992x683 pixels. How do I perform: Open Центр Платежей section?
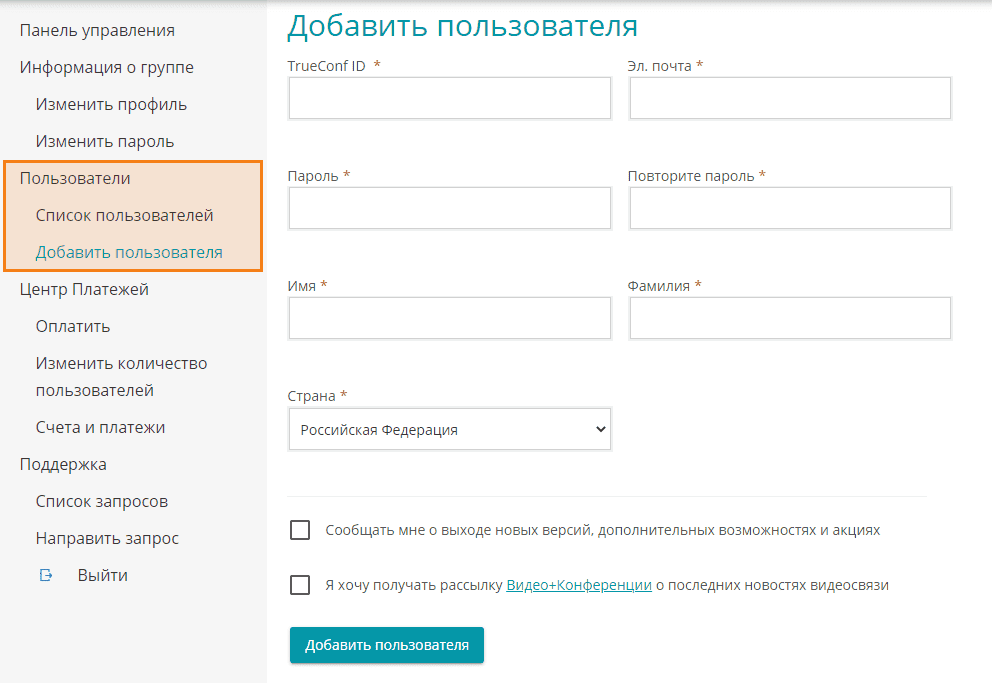pyautogui.click(x=84, y=290)
